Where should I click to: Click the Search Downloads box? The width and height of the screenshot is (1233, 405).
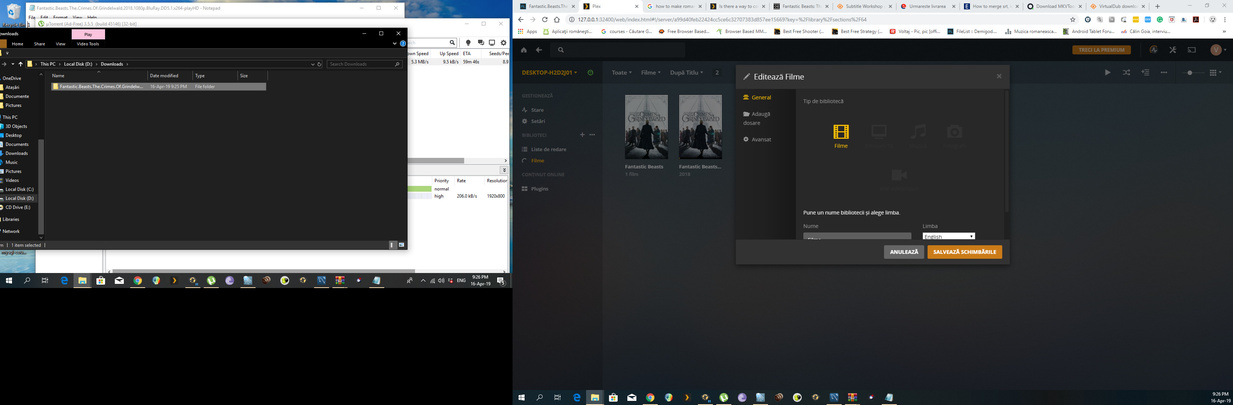(364, 64)
